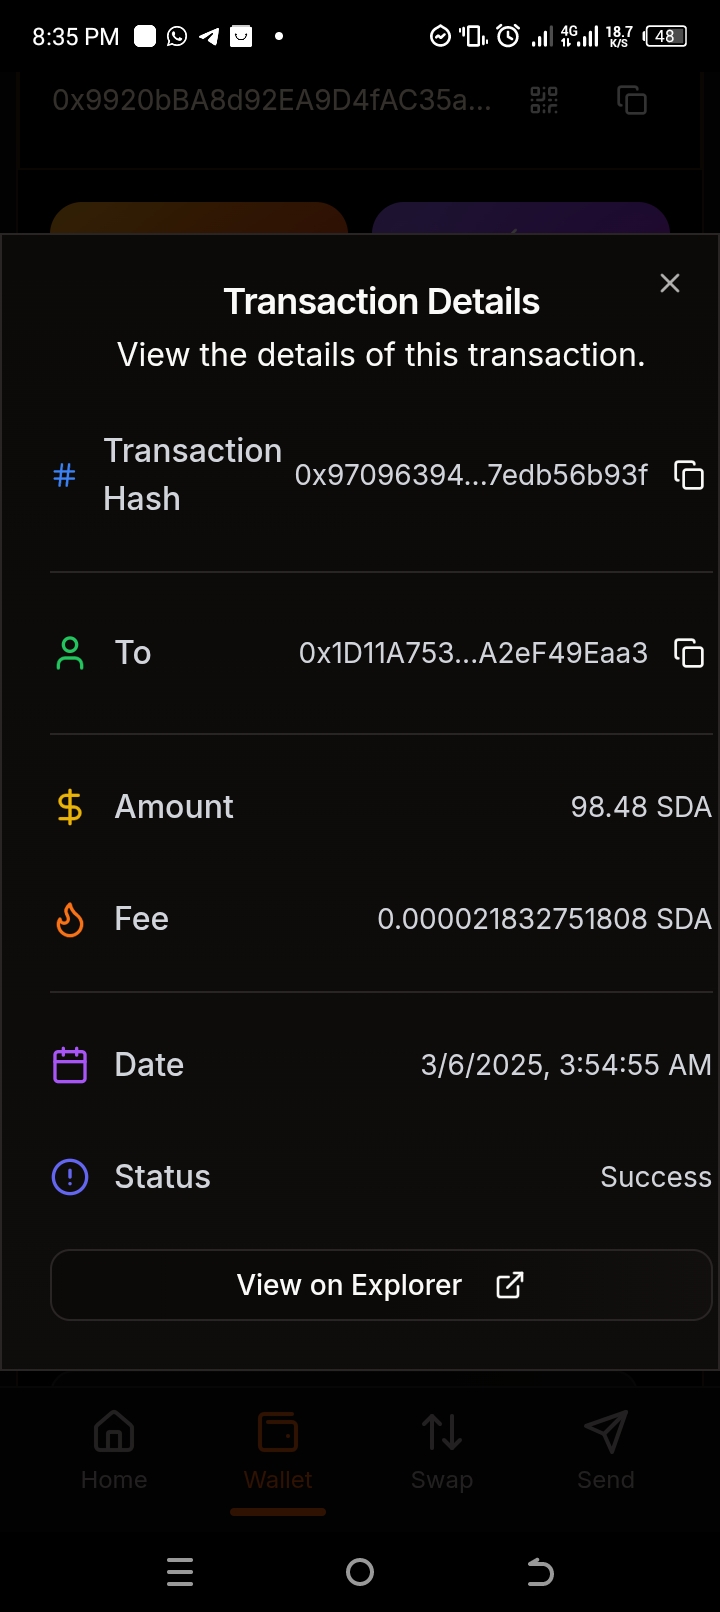Copy wallet address at top
This screenshot has height=1612, width=720.
tap(632, 100)
